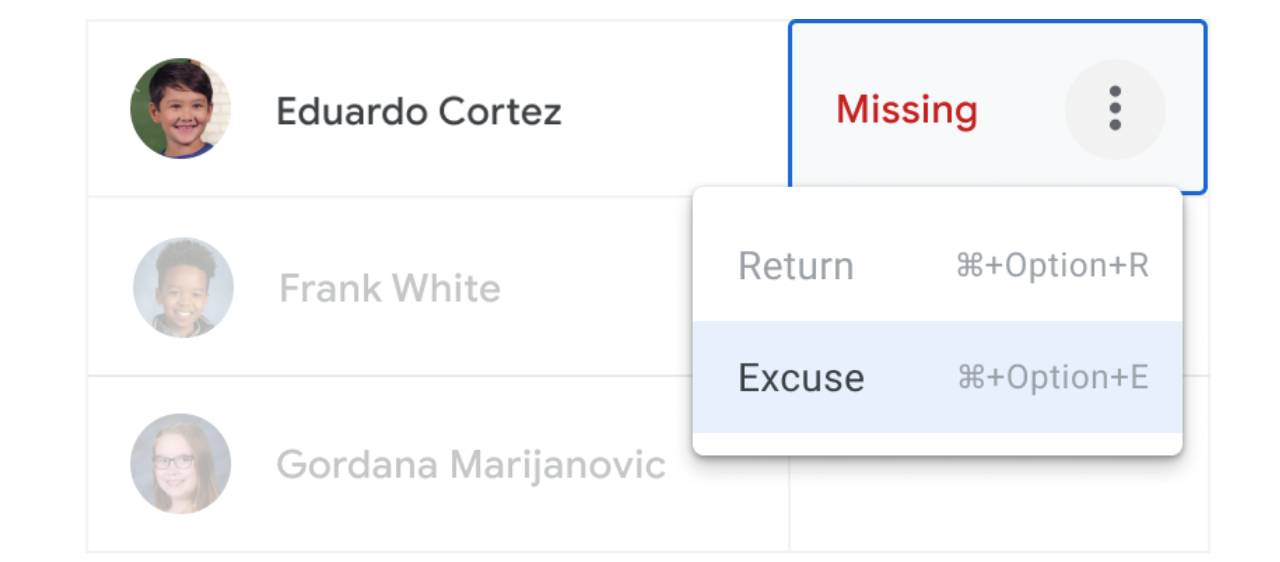Image resolution: width=1280 pixels, height=562 pixels.
Task: Open Eduardo Cortez's student name
Action: 419,111
